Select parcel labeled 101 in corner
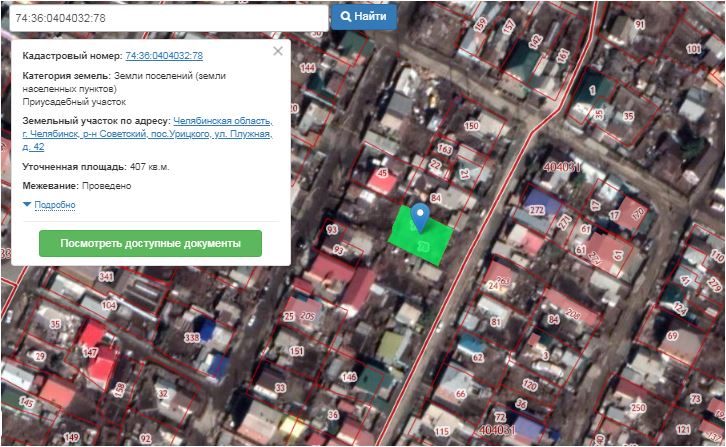The height and width of the screenshot is (447, 726). tap(693, 48)
